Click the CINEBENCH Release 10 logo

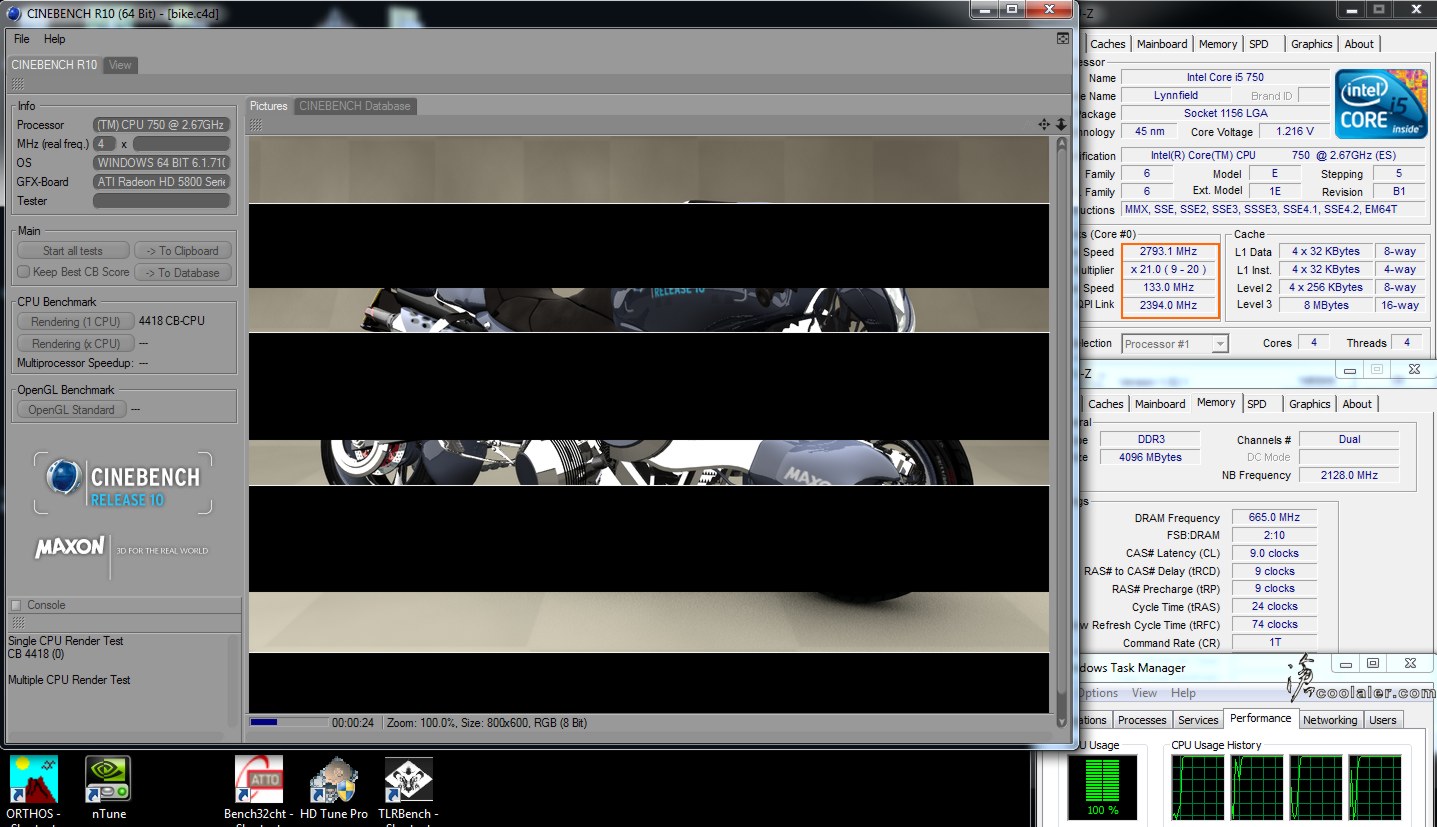[x=123, y=483]
